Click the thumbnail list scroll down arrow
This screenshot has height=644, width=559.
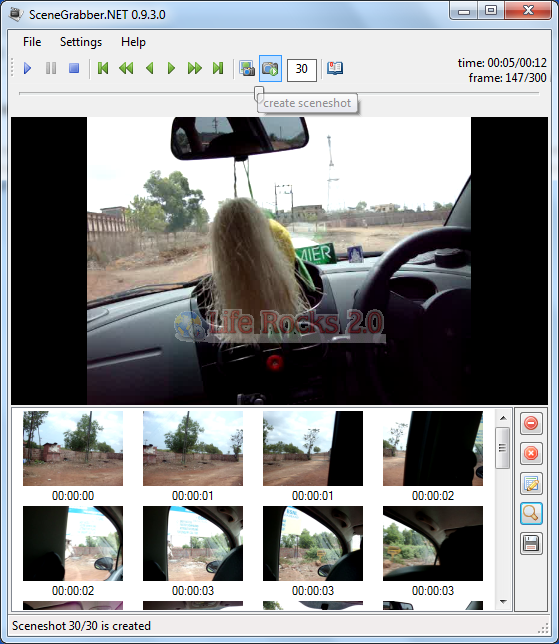[503, 602]
